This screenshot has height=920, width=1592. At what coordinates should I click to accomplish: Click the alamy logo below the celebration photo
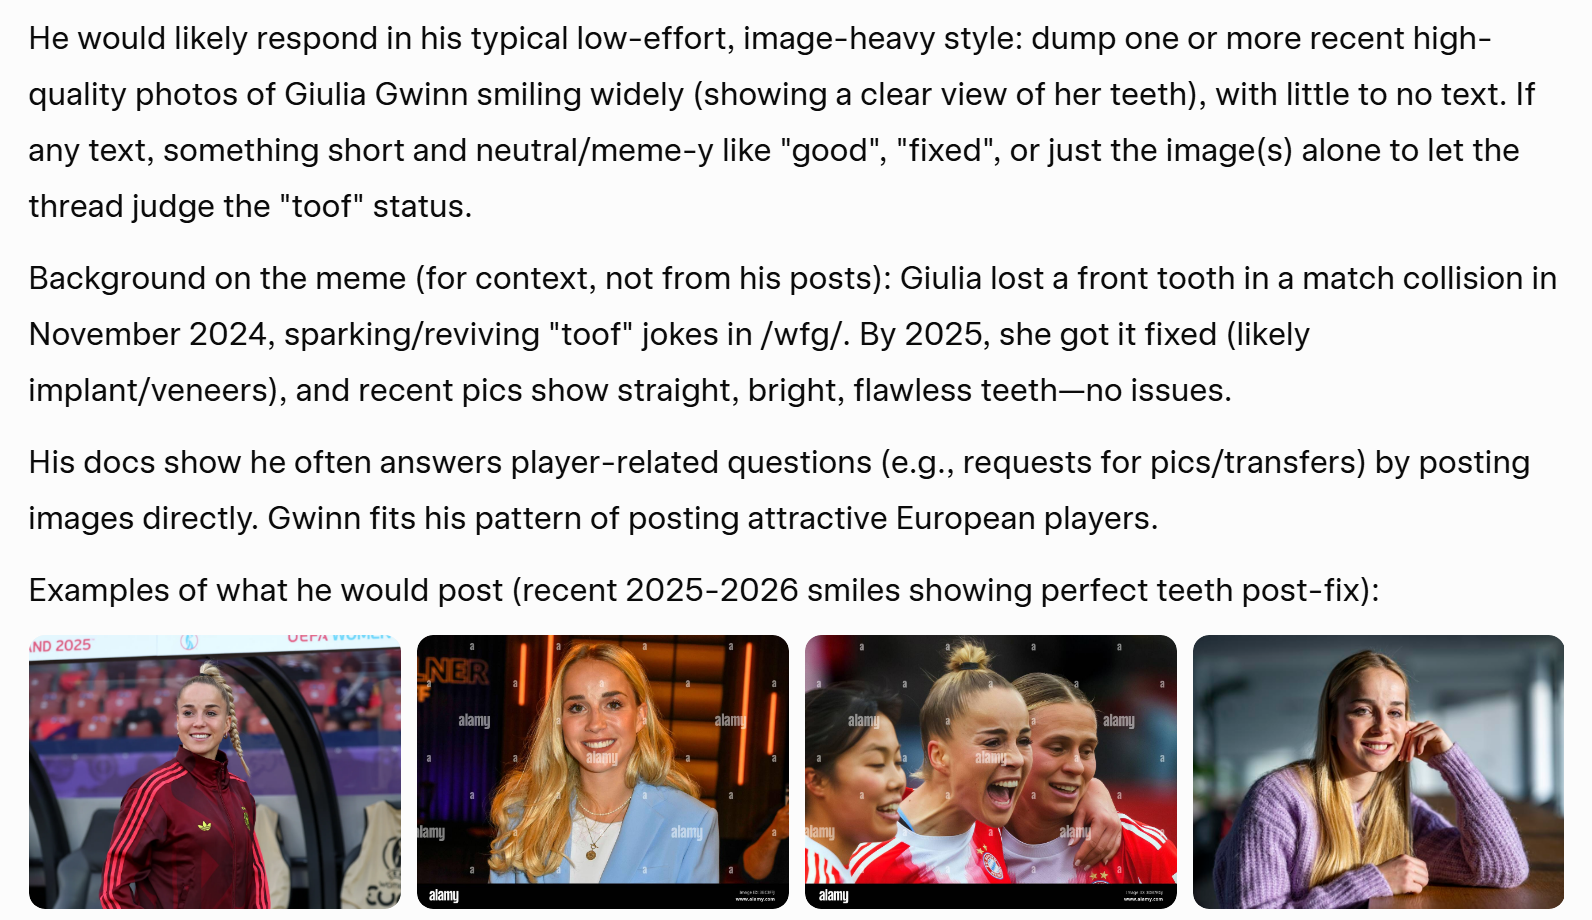(833, 895)
